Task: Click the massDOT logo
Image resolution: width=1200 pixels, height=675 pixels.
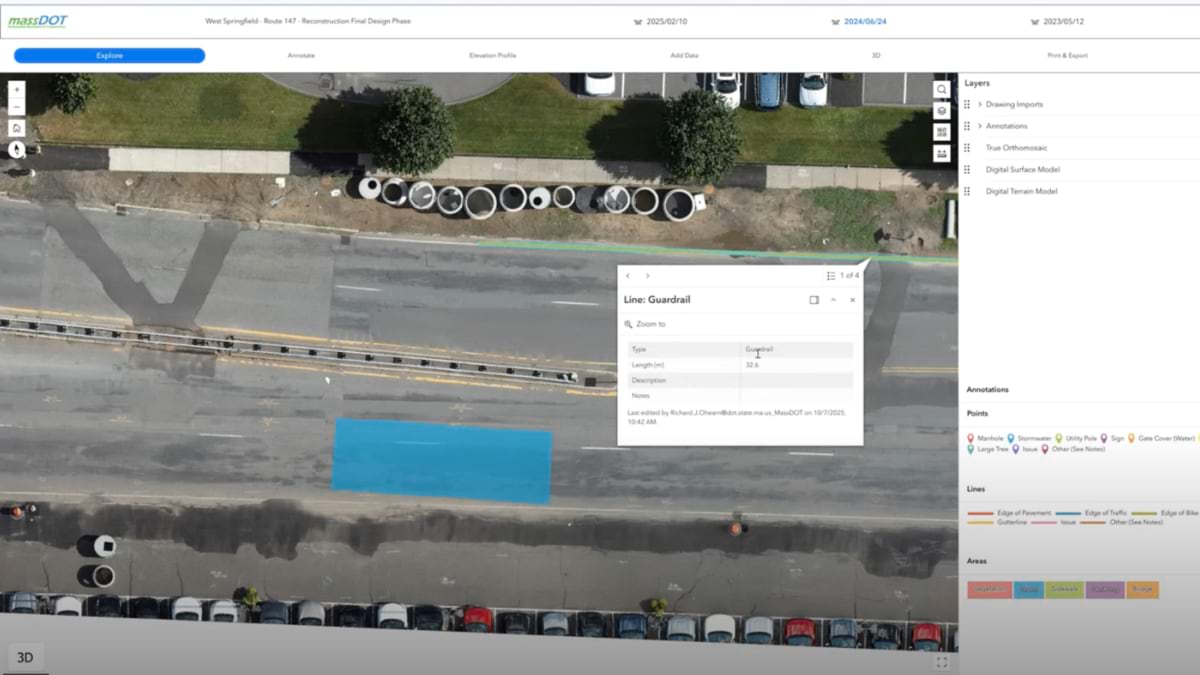Action: click(38, 21)
